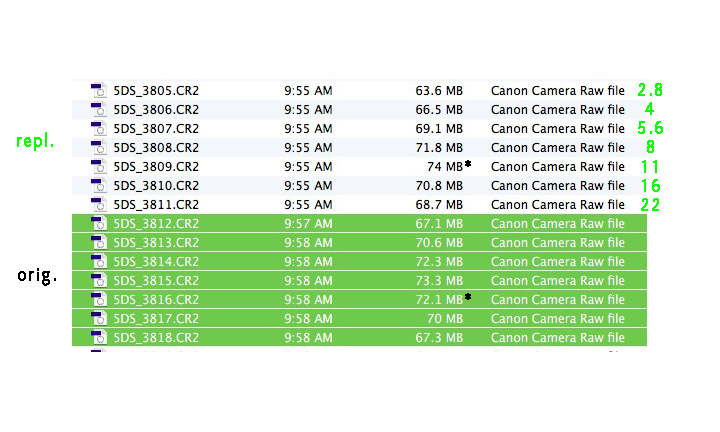Select the highlighted file 5DS_3817.CR2
Image resolution: width=720 pixels, height=432 pixels.
(359, 318)
